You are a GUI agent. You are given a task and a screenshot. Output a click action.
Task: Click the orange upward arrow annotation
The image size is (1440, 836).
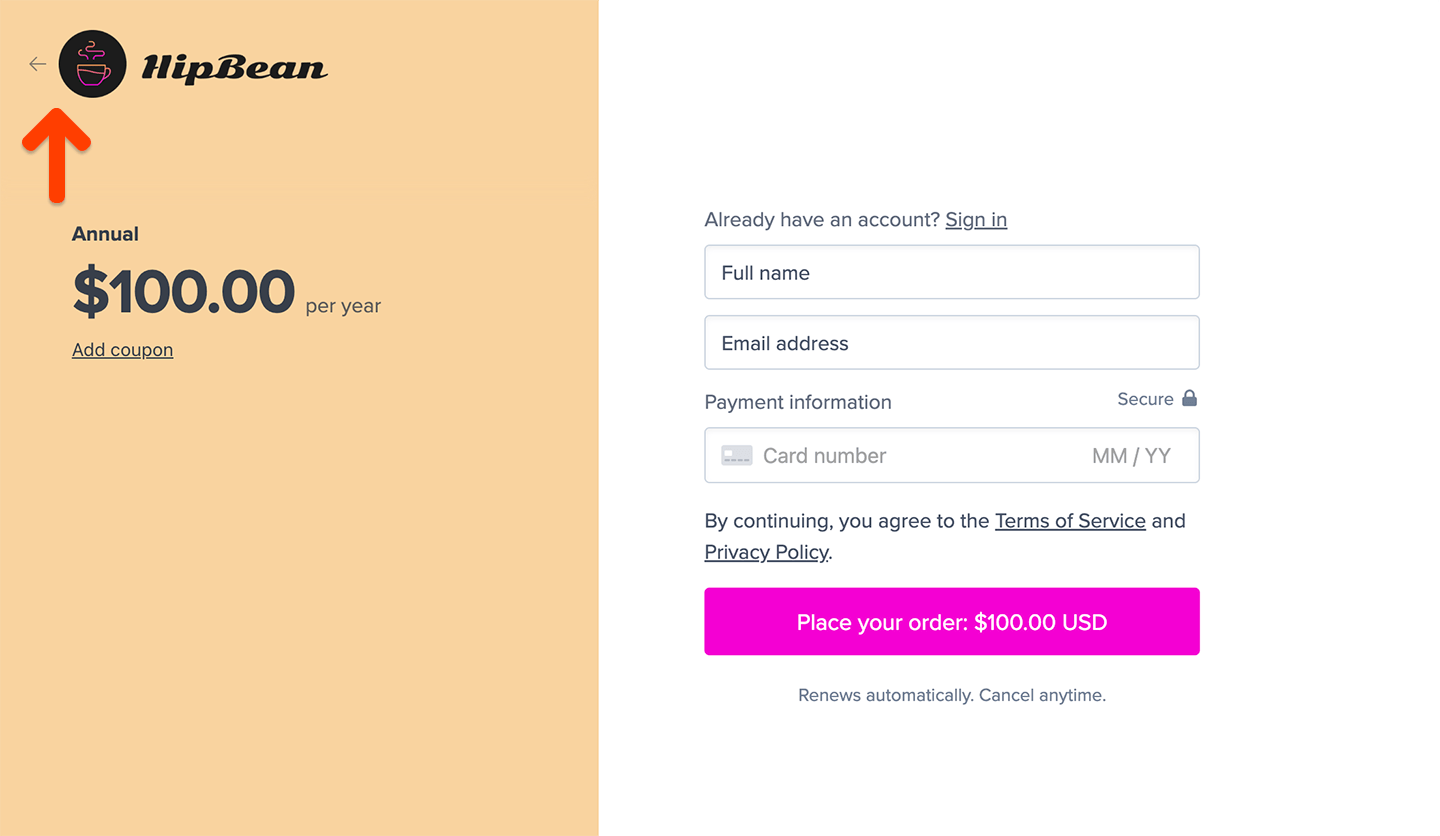[x=57, y=153]
